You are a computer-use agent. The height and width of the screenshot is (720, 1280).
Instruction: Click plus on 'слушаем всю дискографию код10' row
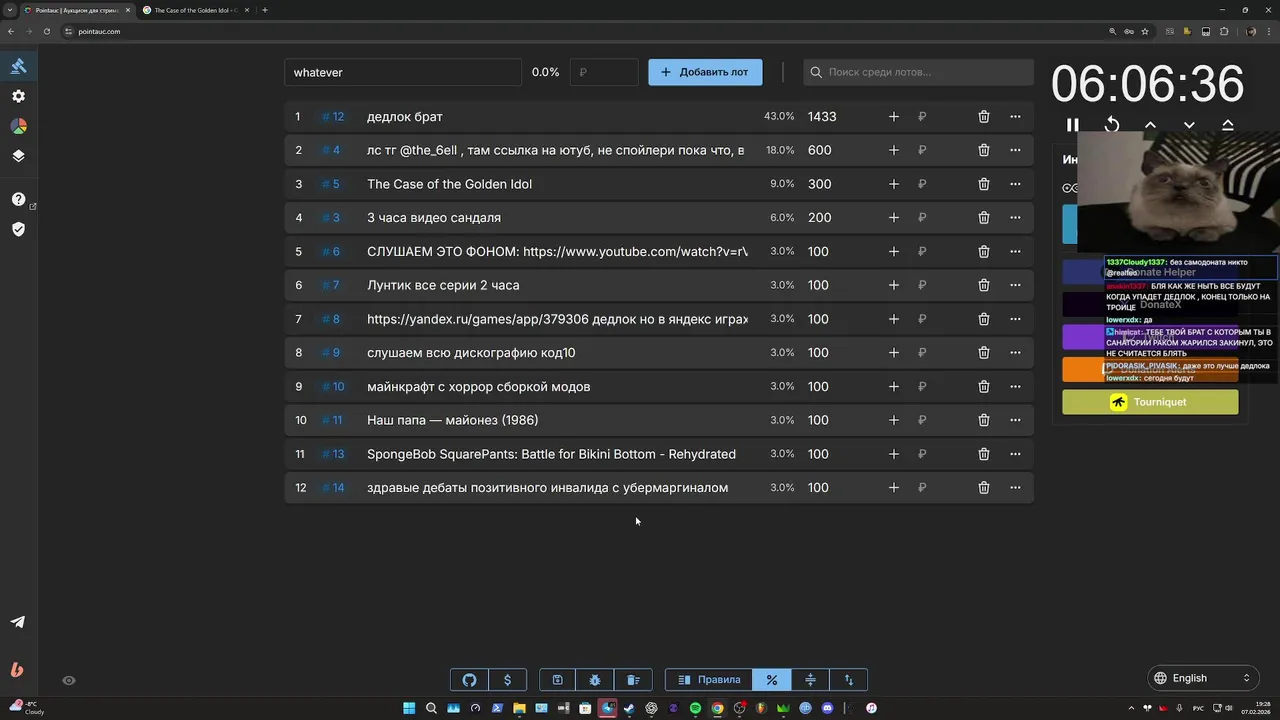pos(894,353)
